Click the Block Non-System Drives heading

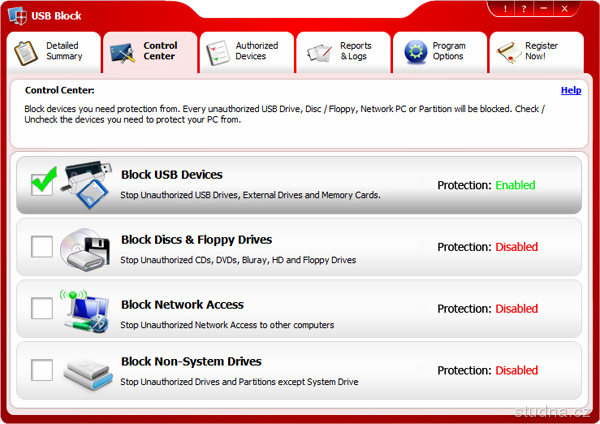click(x=191, y=362)
